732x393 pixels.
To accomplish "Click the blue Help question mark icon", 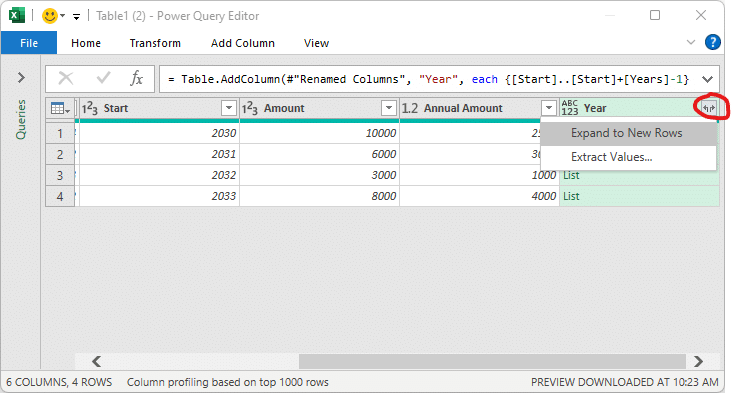I will (x=712, y=42).
